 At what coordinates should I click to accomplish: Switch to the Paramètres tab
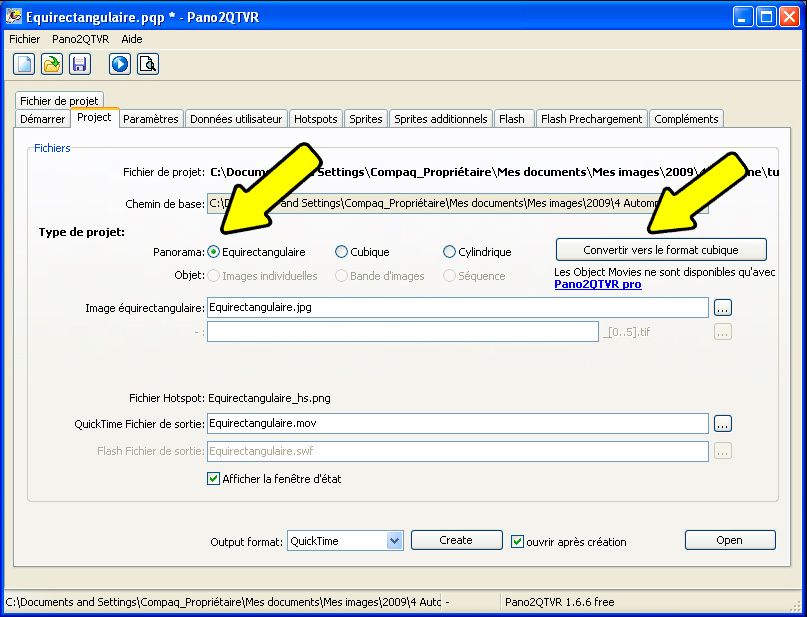[151, 119]
